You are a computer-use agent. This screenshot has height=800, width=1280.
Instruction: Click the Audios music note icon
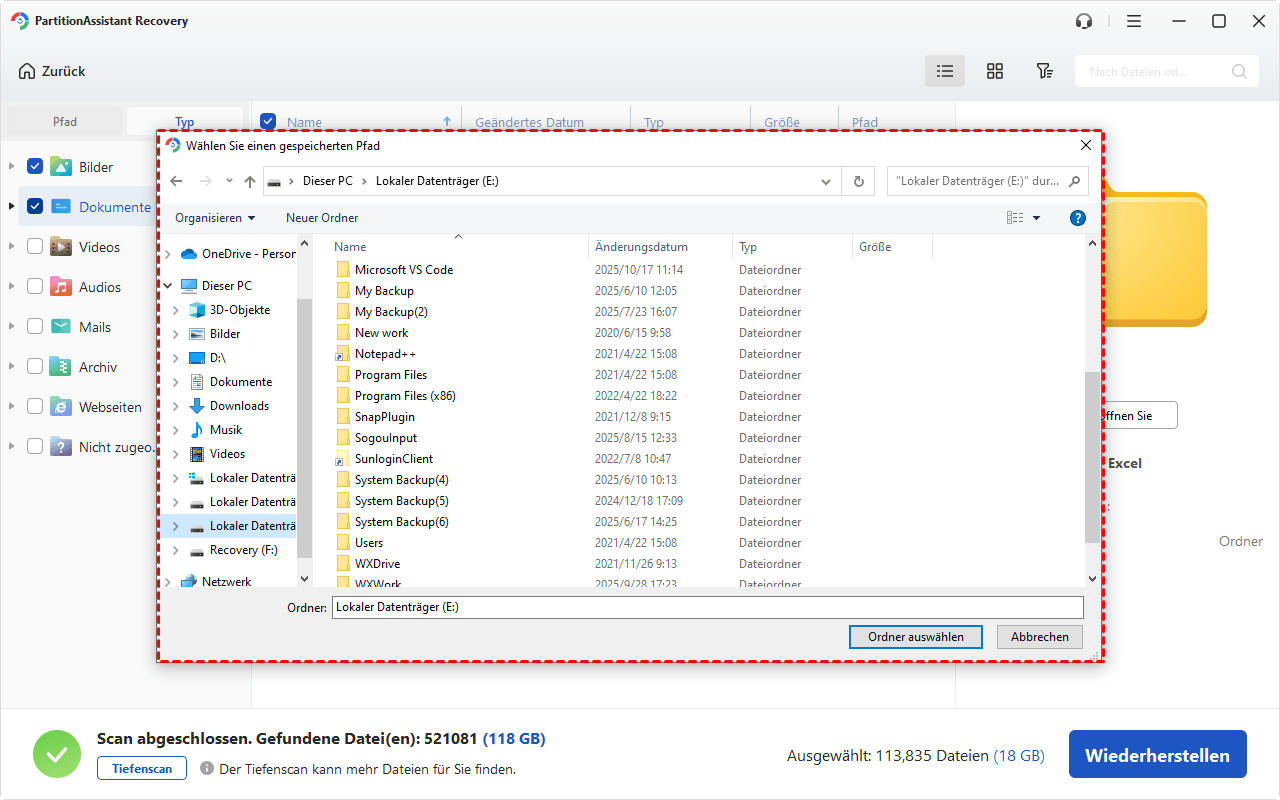click(x=61, y=287)
